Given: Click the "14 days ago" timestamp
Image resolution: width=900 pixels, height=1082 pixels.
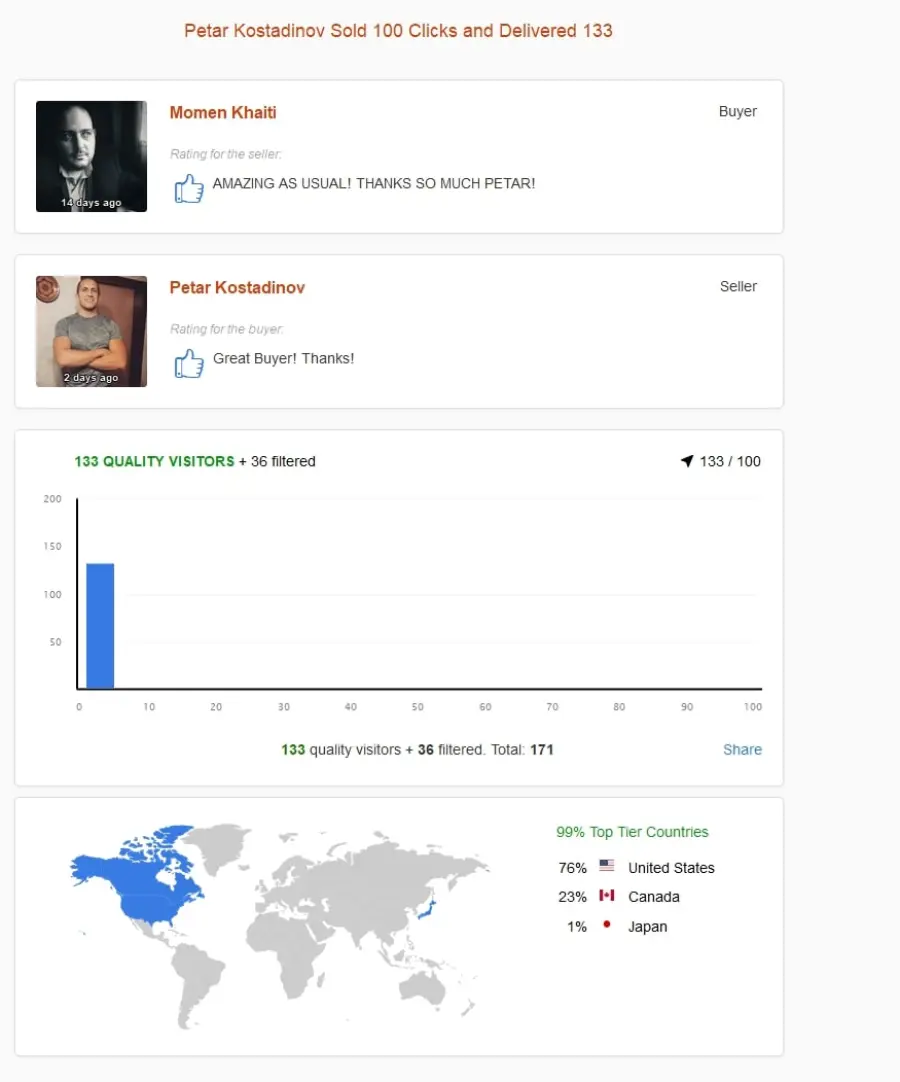Looking at the screenshot, I should [x=91, y=203].
